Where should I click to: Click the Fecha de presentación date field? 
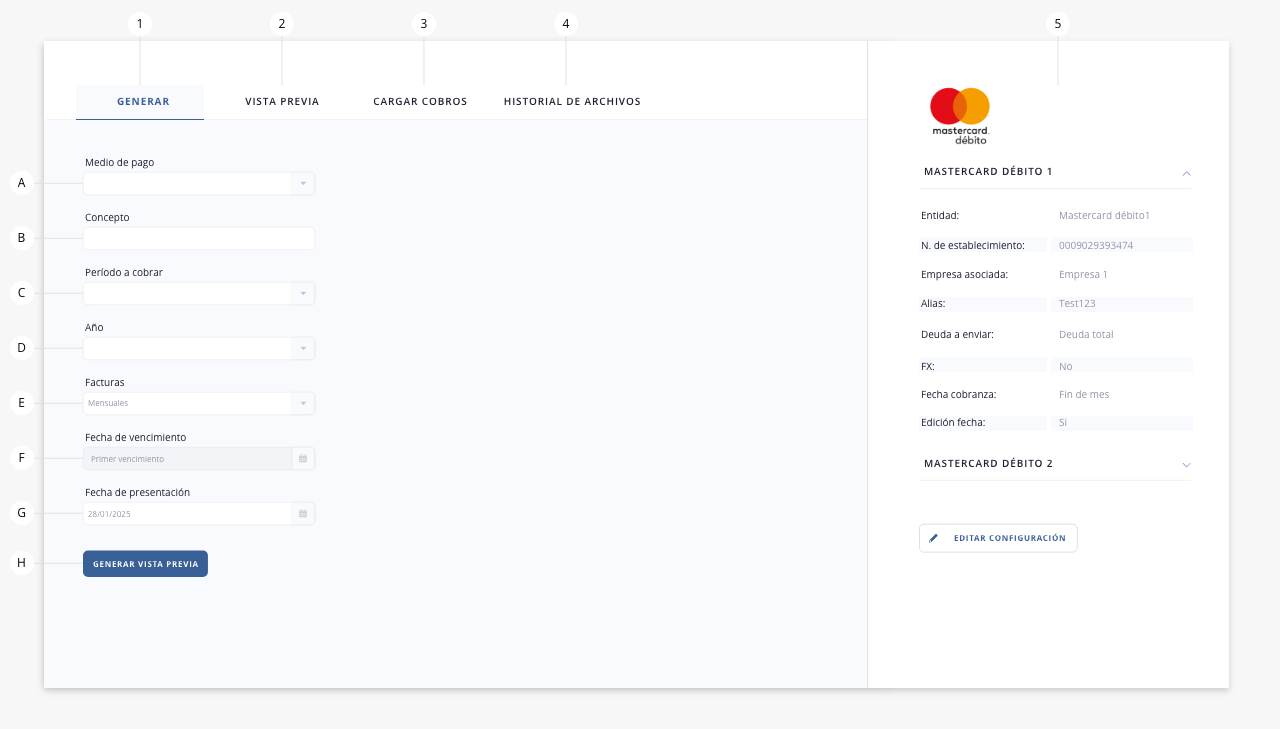pos(199,513)
